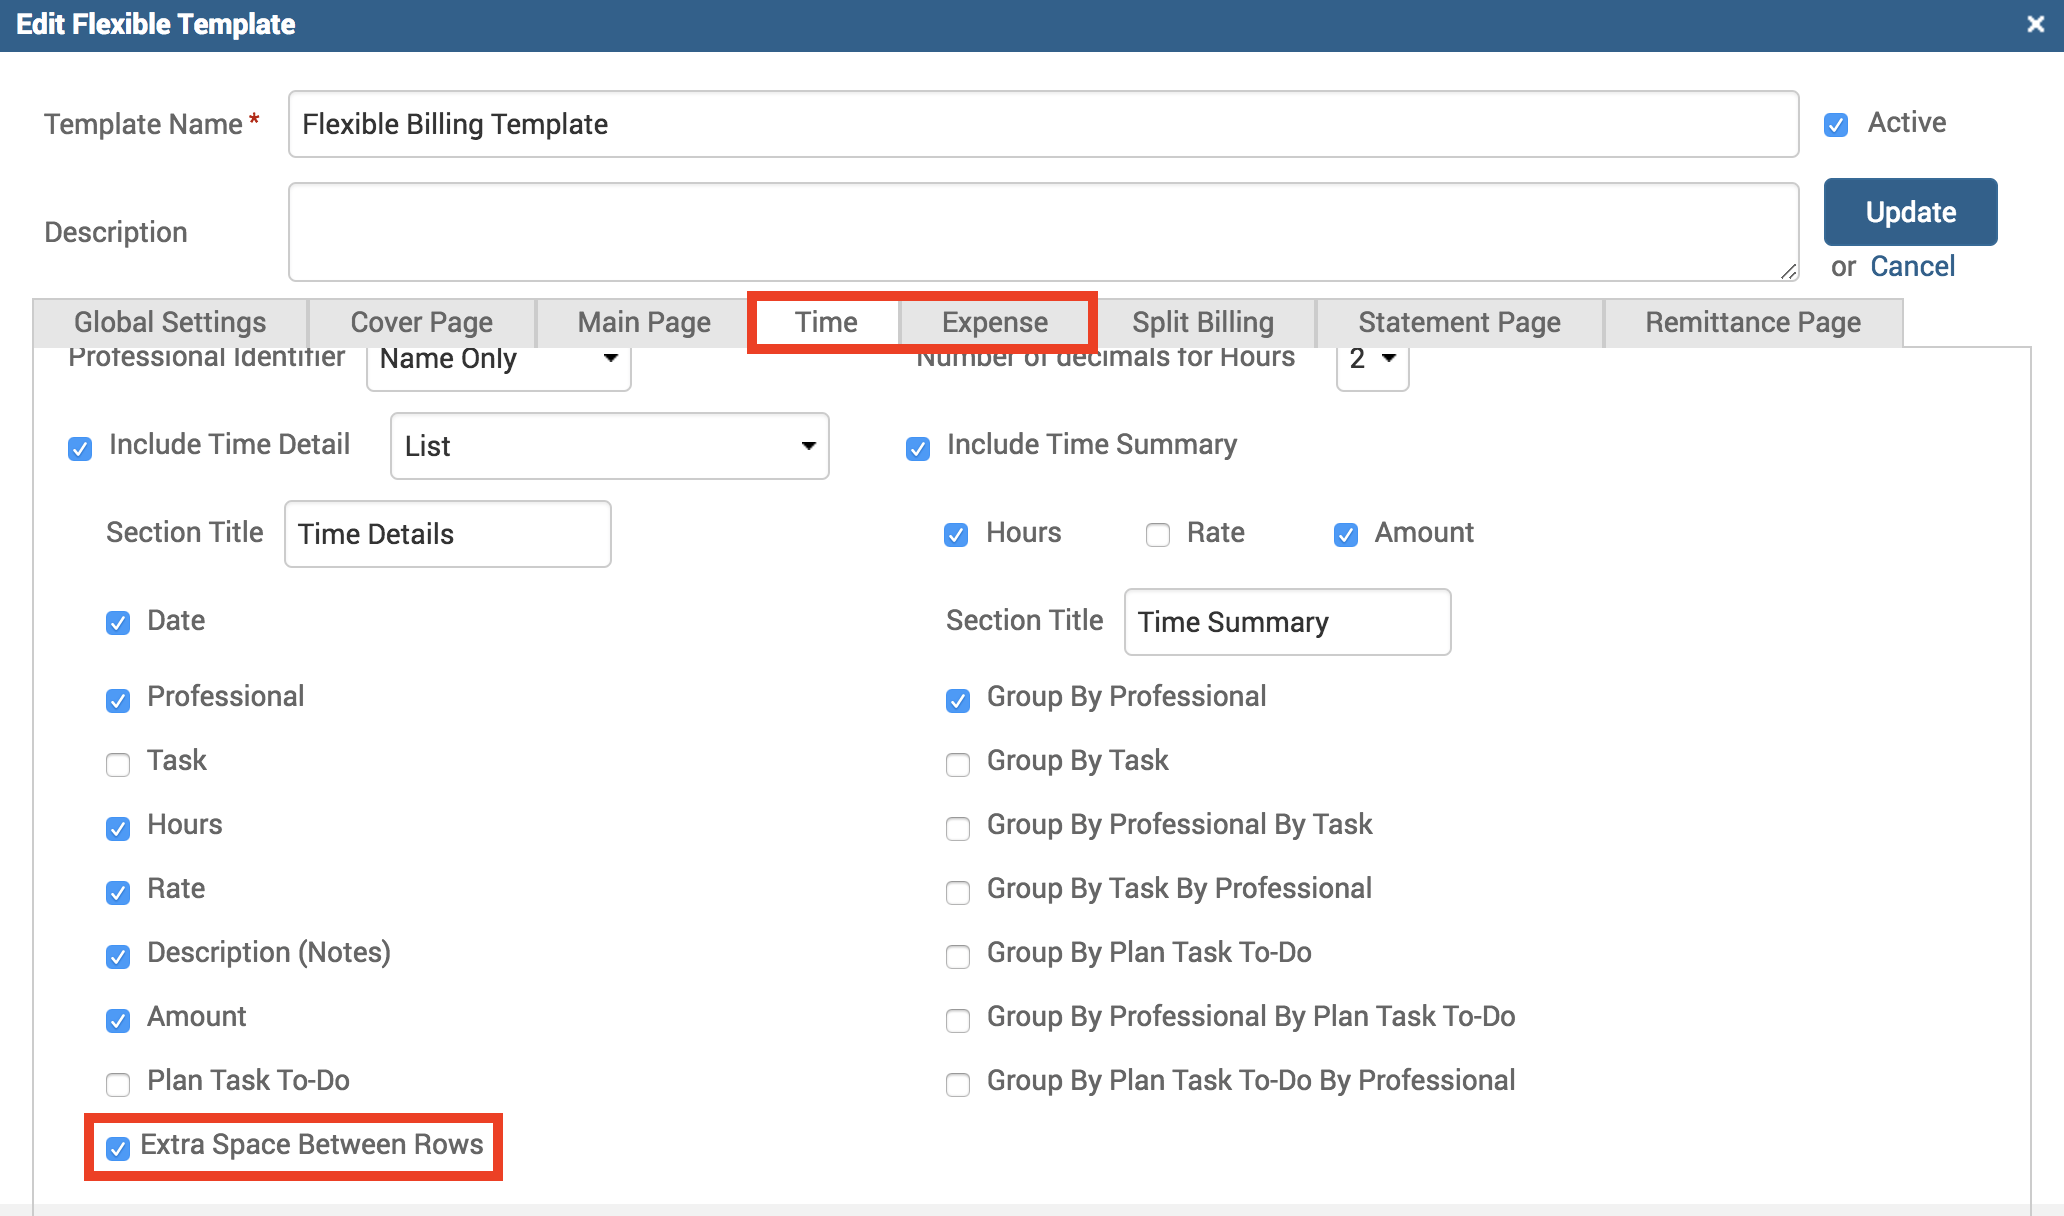The width and height of the screenshot is (2064, 1216).
Task: Go to the Remittance Page tab
Action: coord(1752,322)
